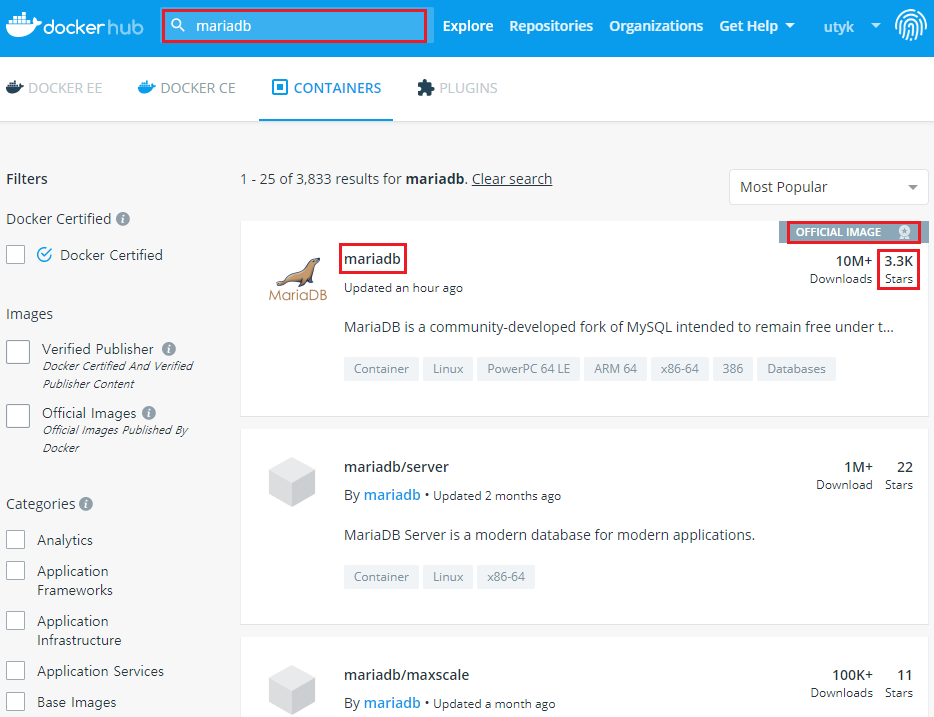Click the 100K+ Downloads count
The height and width of the screenshot is (717, 934).
[x=841, y=683]
